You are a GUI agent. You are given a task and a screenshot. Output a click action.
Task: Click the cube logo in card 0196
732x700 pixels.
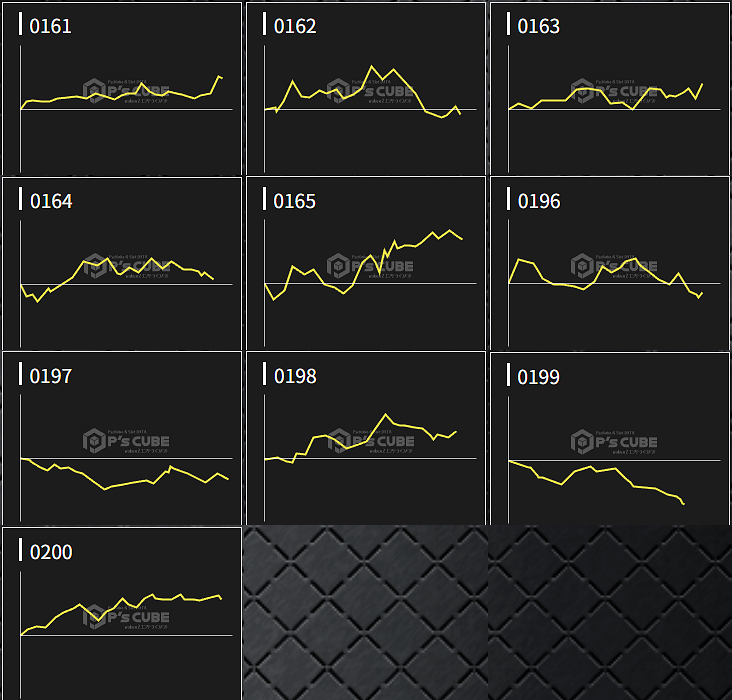point(583,266)
